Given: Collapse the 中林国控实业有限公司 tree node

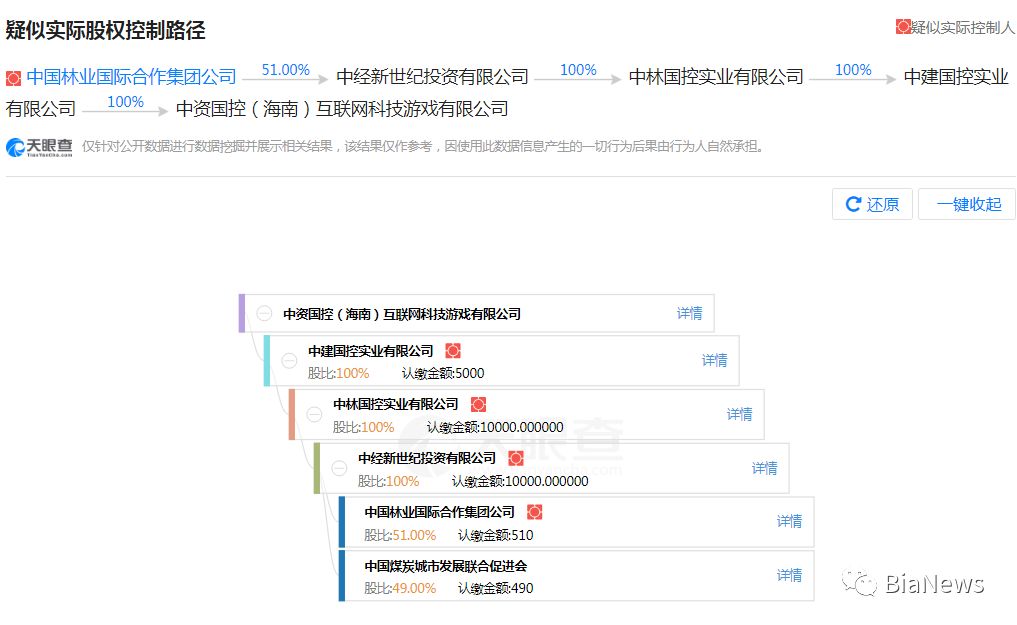Looking at the screenshot, I should pos(315,414).
